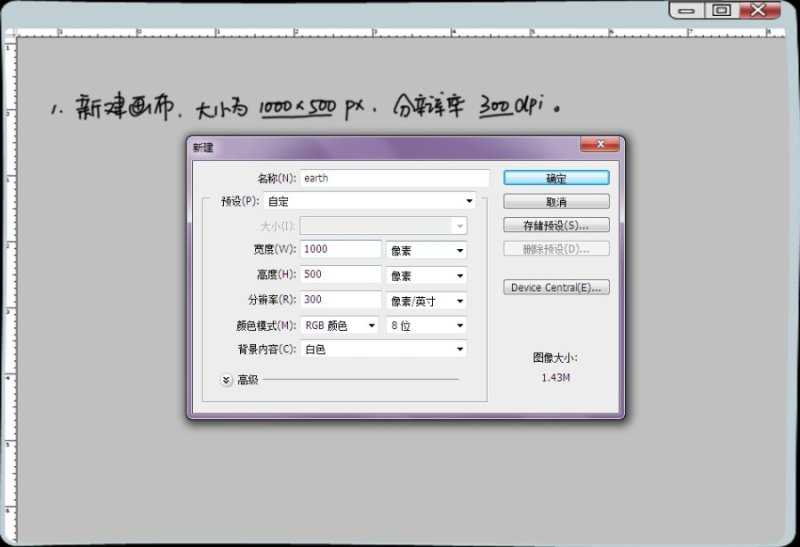Open the 分辨率 unit 像素/英寸 dropdown
This screenshot has height=547, width=800.
(426, 301)
